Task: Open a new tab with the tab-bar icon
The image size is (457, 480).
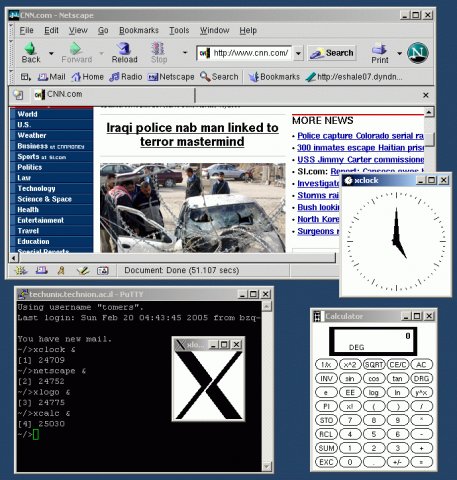Action: 18,95
